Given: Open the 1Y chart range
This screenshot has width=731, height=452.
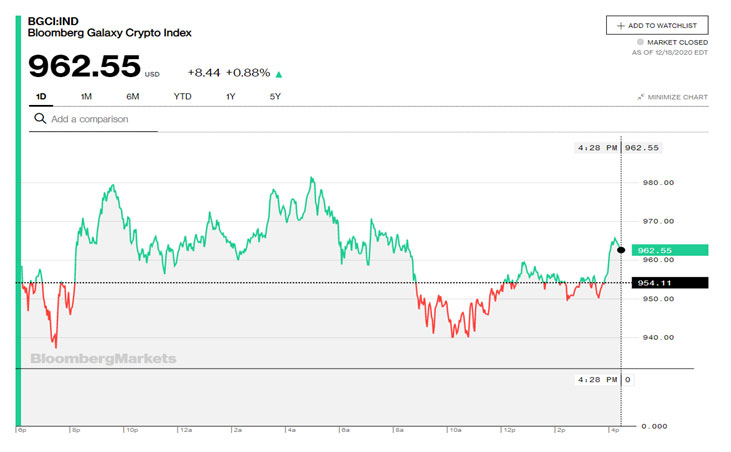Looking at the screenshot, I should [231, 96].
